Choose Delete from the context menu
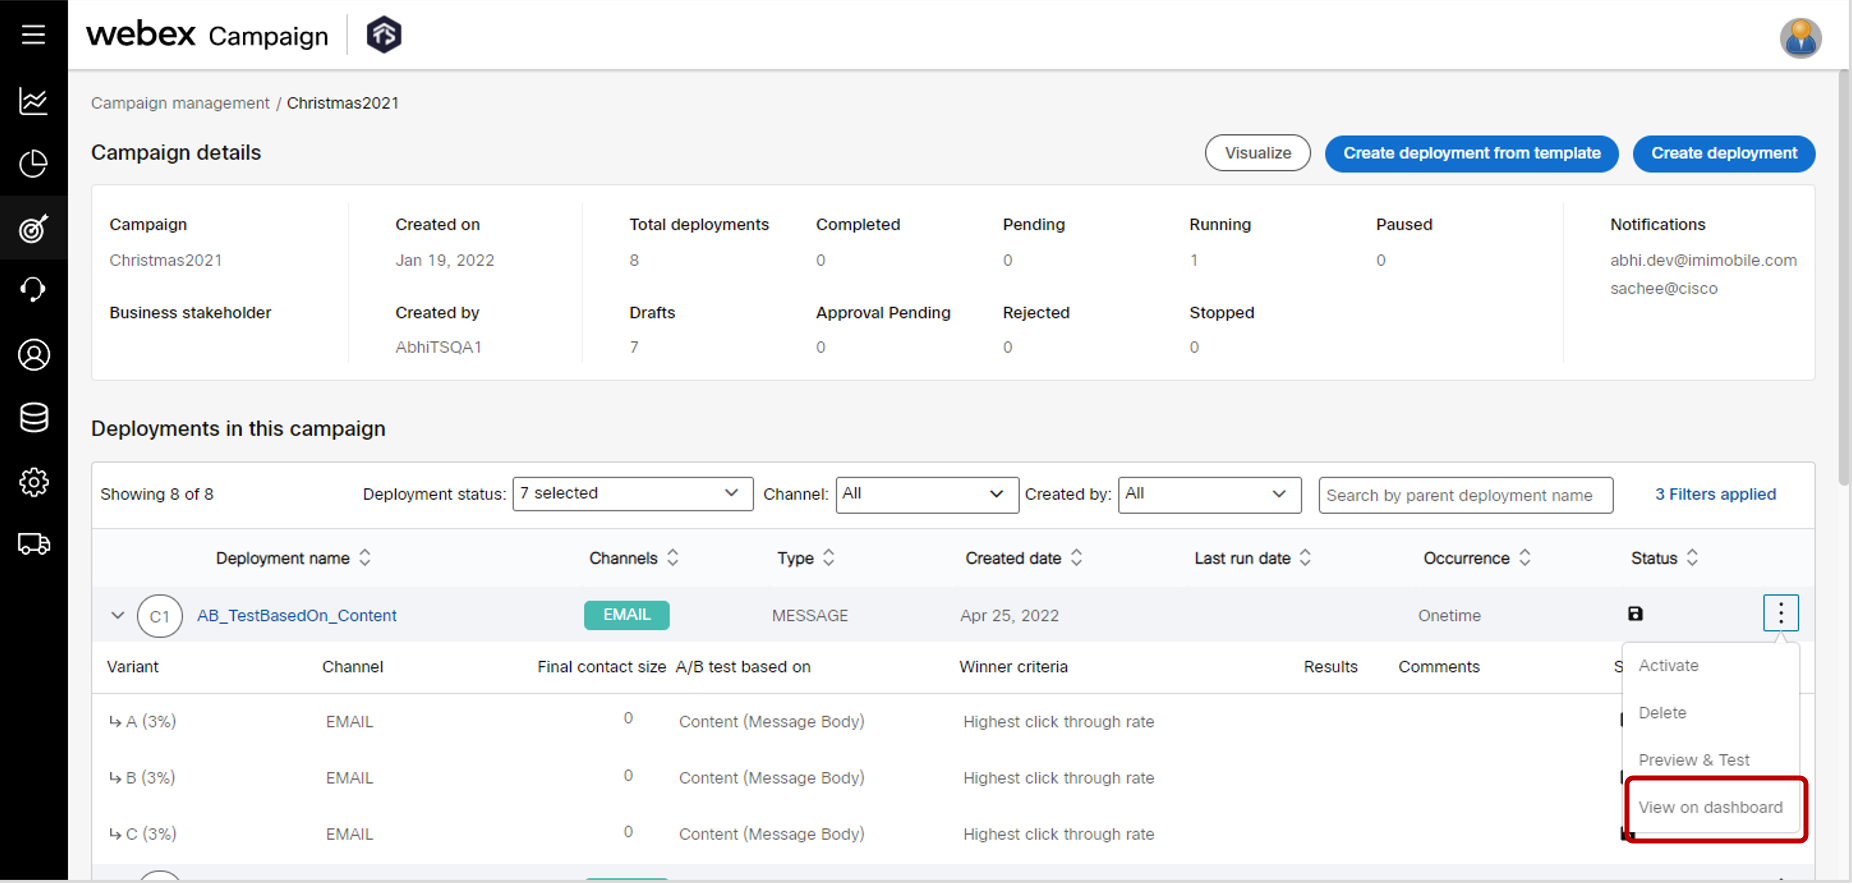 pos(1662,713)
